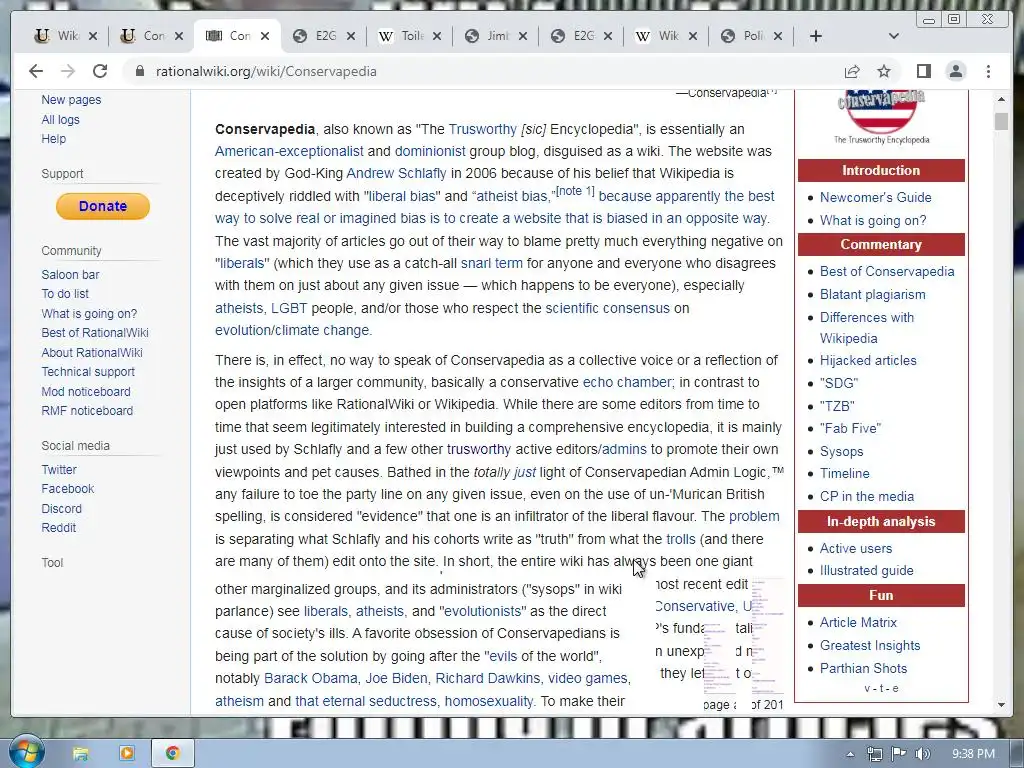Share this page using share icon
1024x768 pixels.
(x=852, y=71)
